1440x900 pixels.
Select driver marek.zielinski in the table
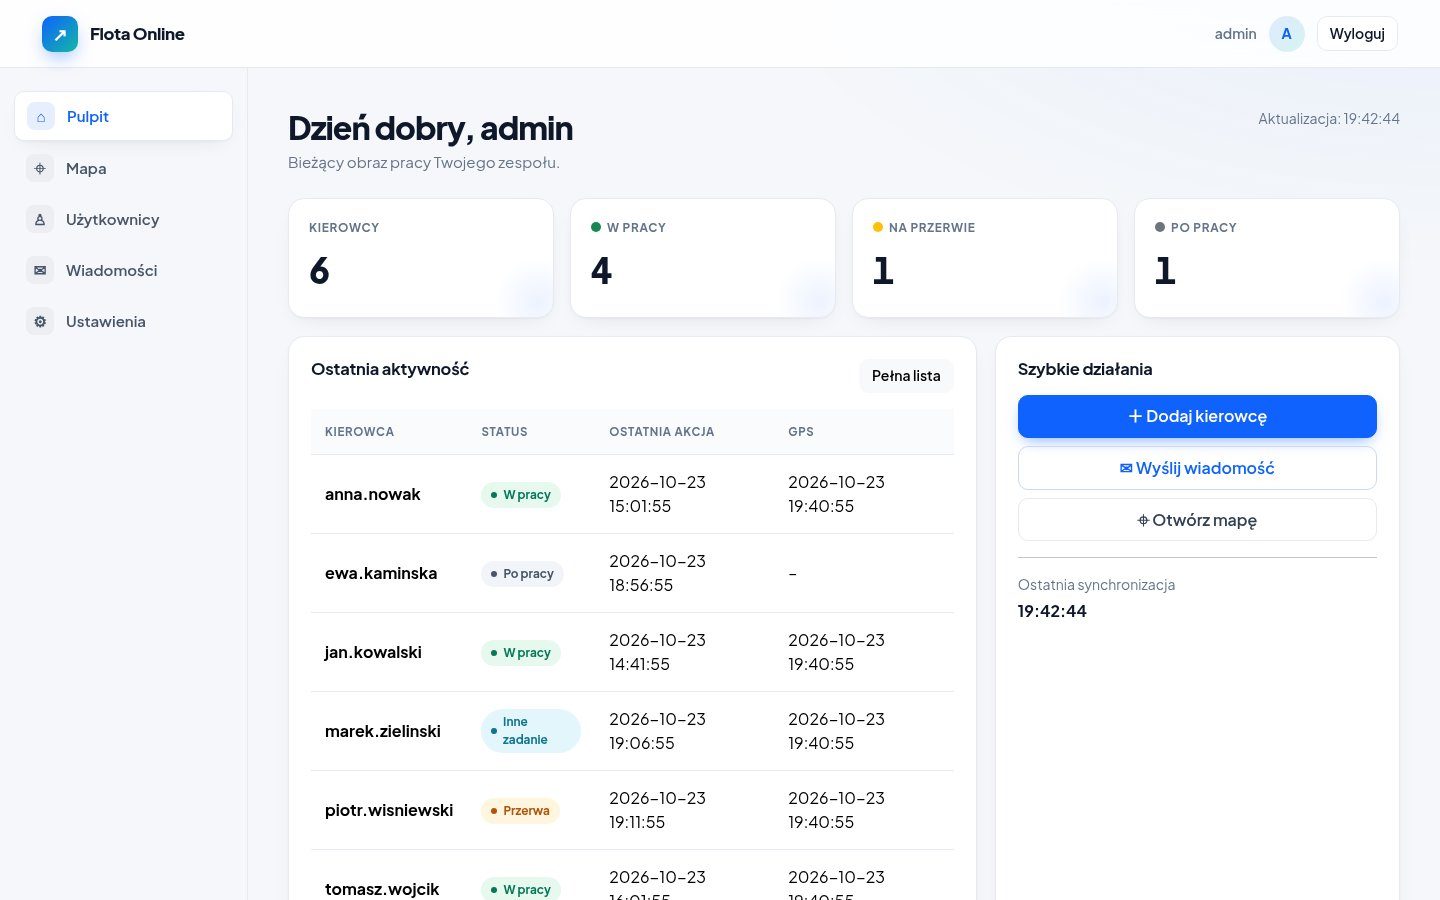(x=383, y=731)
